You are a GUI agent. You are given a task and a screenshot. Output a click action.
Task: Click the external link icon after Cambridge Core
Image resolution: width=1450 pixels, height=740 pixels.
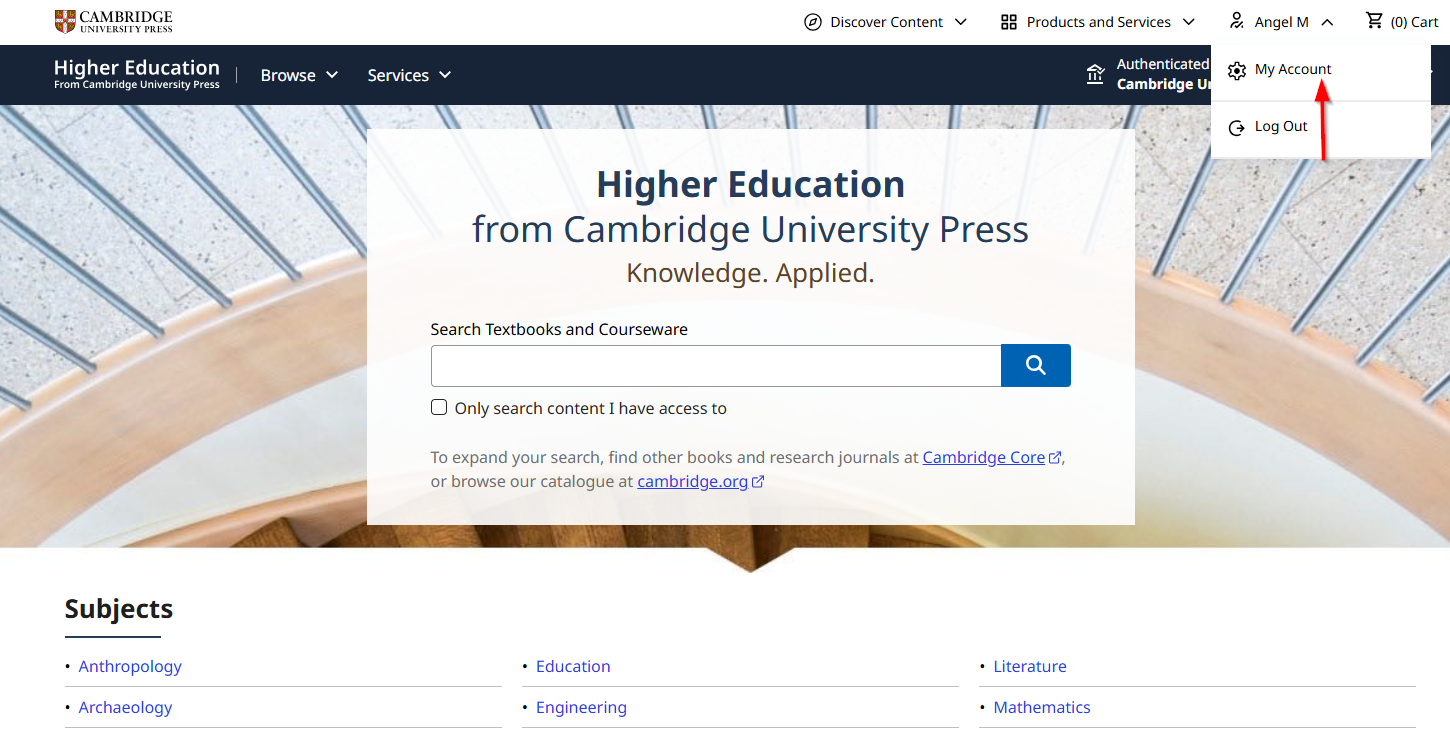click(1055, 458)
